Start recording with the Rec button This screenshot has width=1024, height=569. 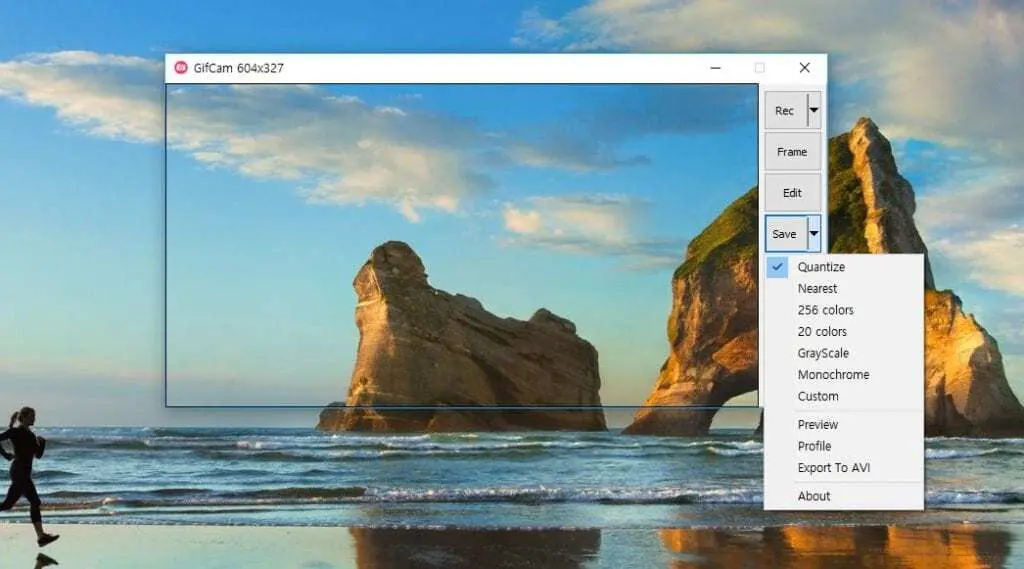[x=786, y=110]
